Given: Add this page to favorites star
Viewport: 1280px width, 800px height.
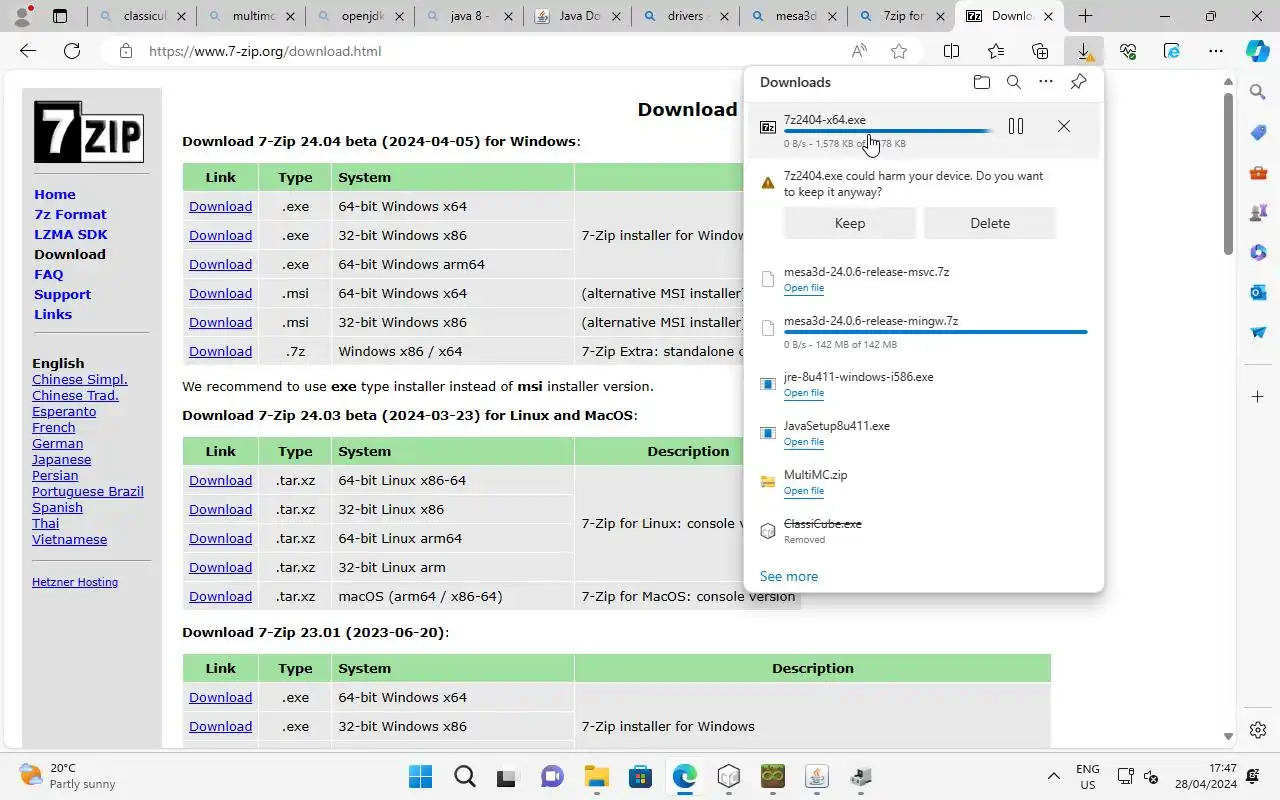Looking at the screenshot, I should click(x=899, y=51).
